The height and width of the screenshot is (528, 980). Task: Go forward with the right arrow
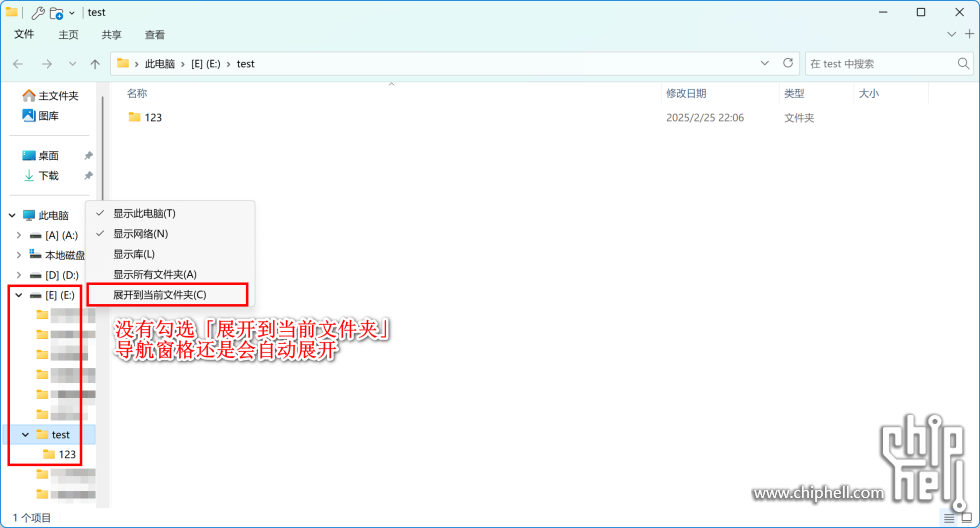47,64
